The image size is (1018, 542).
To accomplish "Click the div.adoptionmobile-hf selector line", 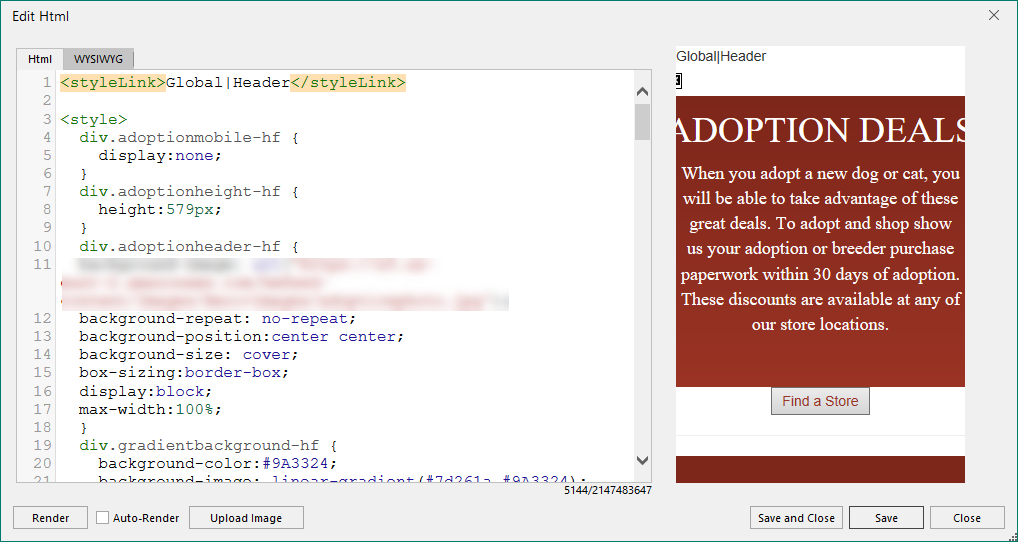I will pos(188,138).
